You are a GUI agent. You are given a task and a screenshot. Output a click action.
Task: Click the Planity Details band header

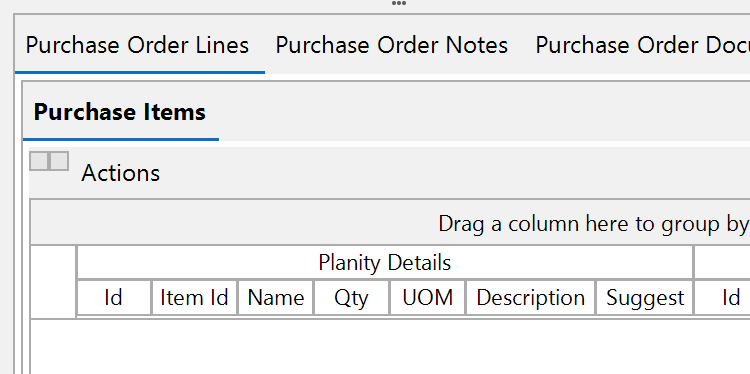(x=385, y=263)
